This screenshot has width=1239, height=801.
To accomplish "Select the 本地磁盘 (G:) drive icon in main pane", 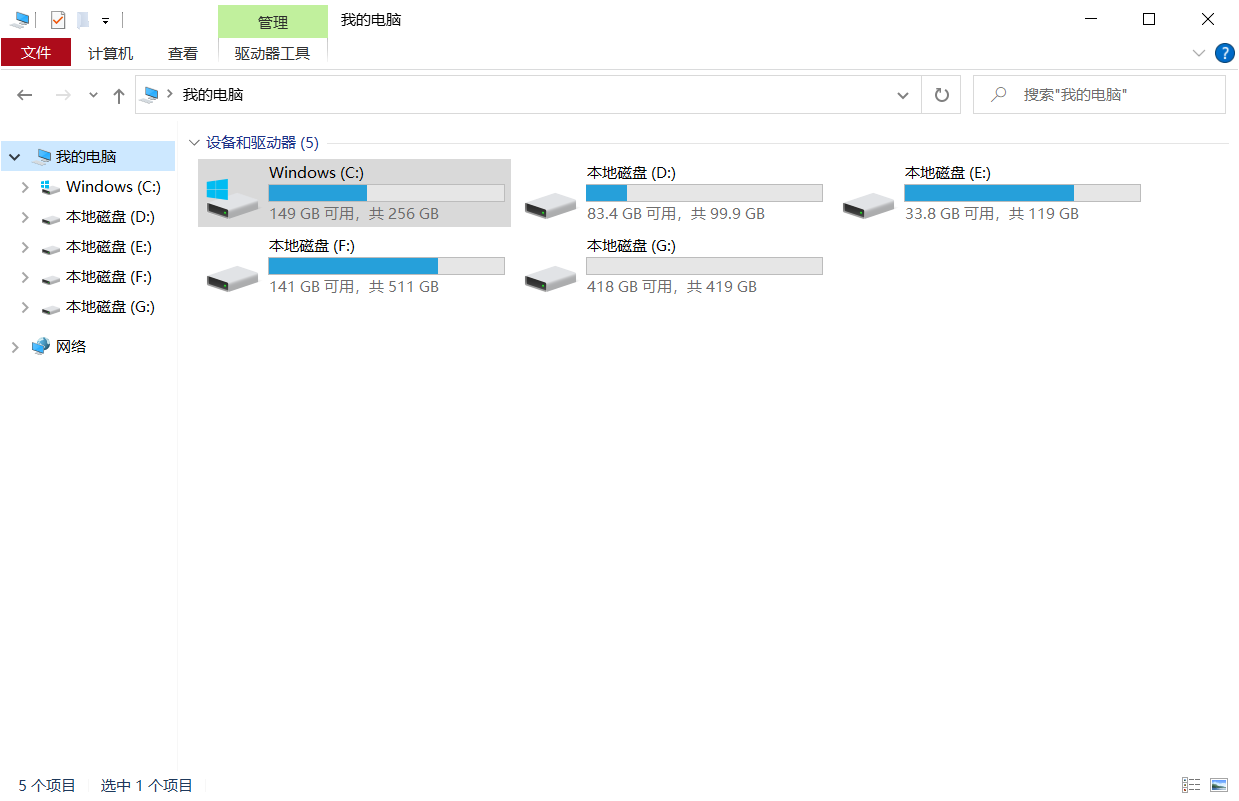I will (x=550, y=279).
